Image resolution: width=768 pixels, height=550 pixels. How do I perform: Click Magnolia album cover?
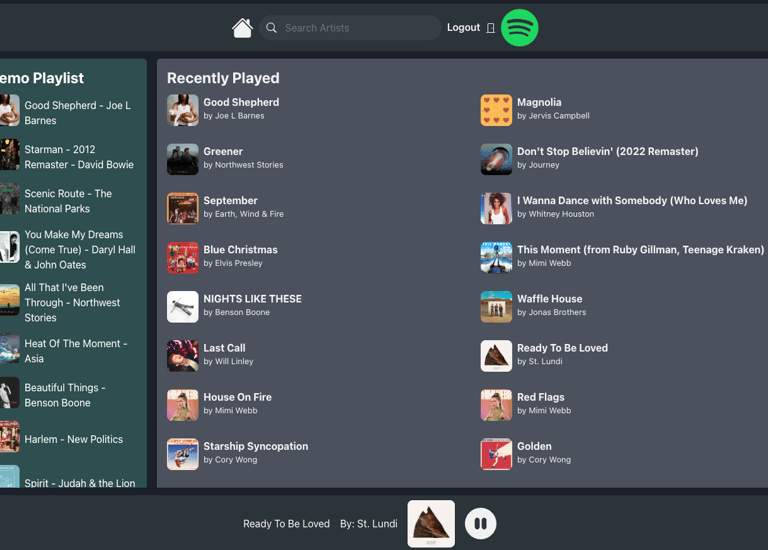click(x=496, y=110)
